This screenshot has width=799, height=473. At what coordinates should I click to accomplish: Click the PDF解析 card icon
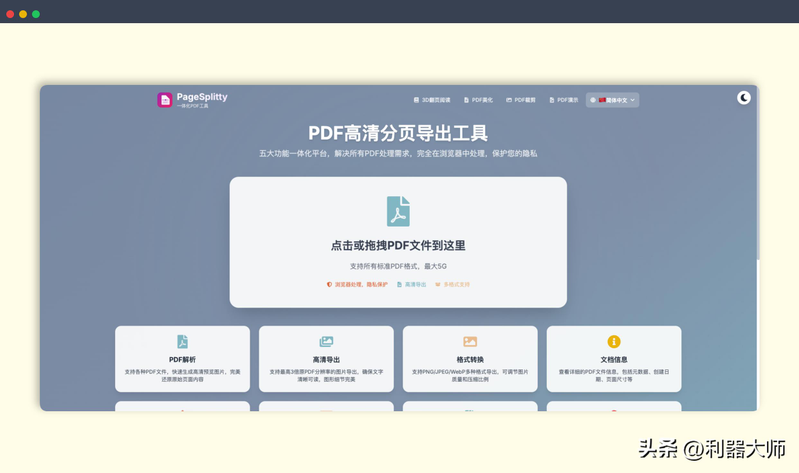pos(182,341)
